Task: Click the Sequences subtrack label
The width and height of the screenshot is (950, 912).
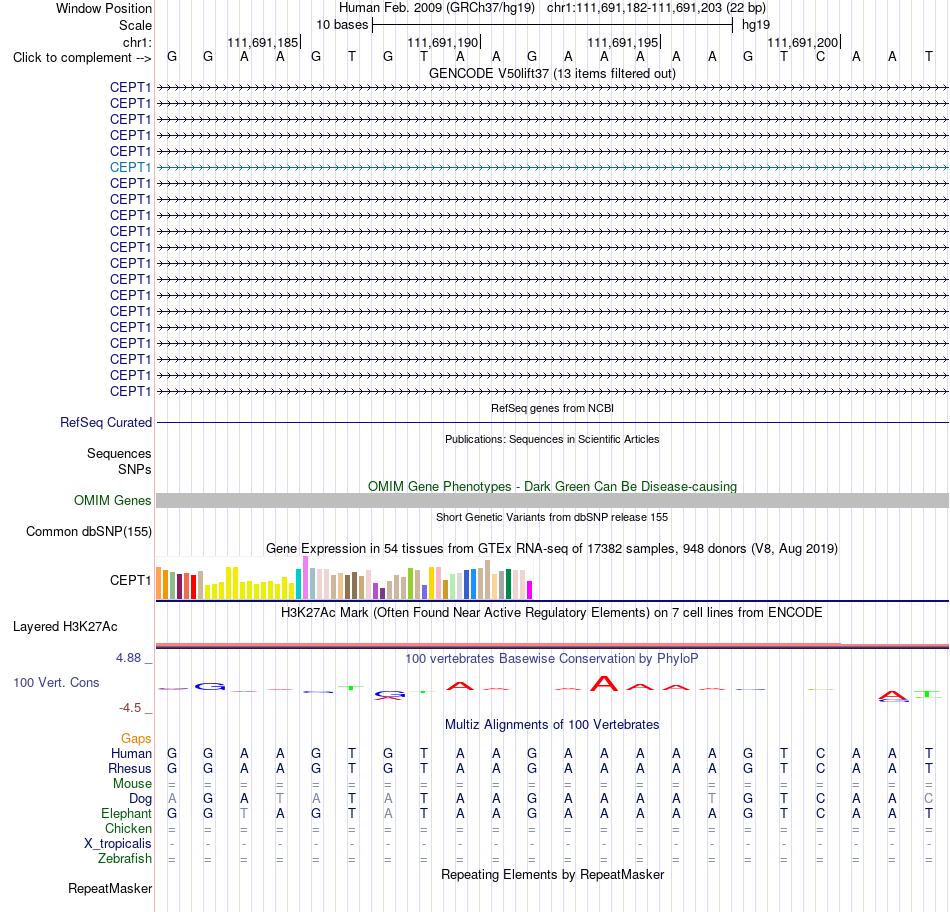Action: click(x=119, y=453)
